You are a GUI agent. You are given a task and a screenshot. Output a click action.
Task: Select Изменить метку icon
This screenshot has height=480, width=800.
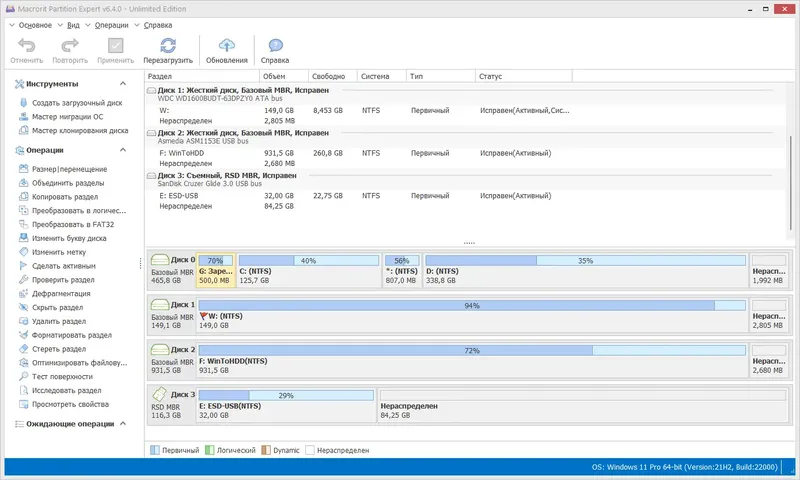(23, 251)
